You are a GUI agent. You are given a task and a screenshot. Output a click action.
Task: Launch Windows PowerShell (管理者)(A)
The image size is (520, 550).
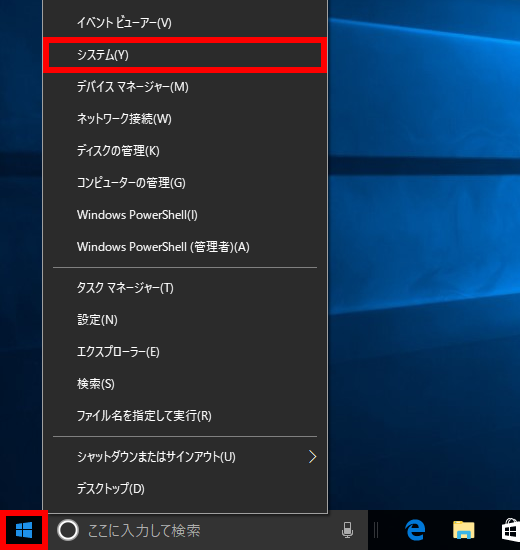(x=185, y=247)
